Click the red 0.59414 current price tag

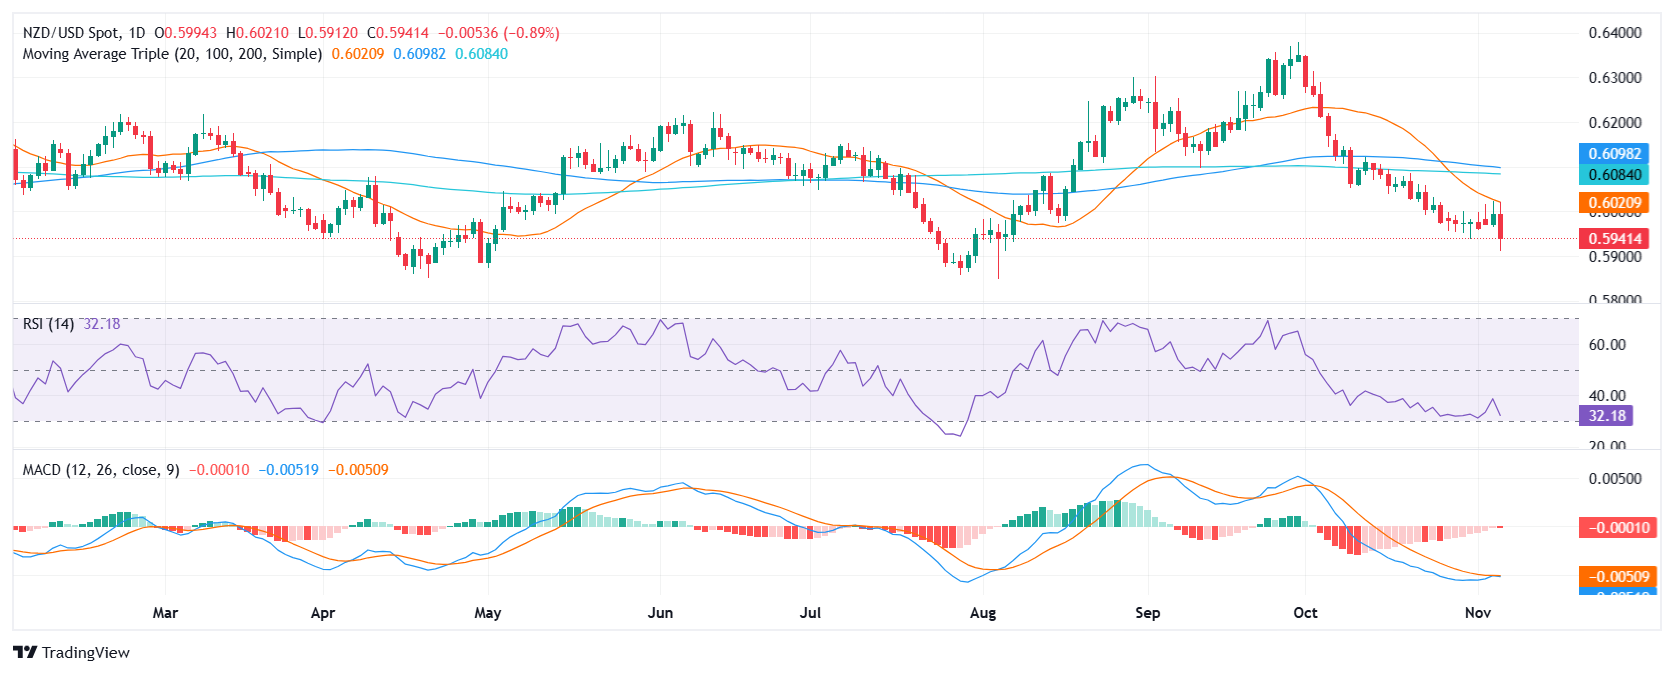1614,239
